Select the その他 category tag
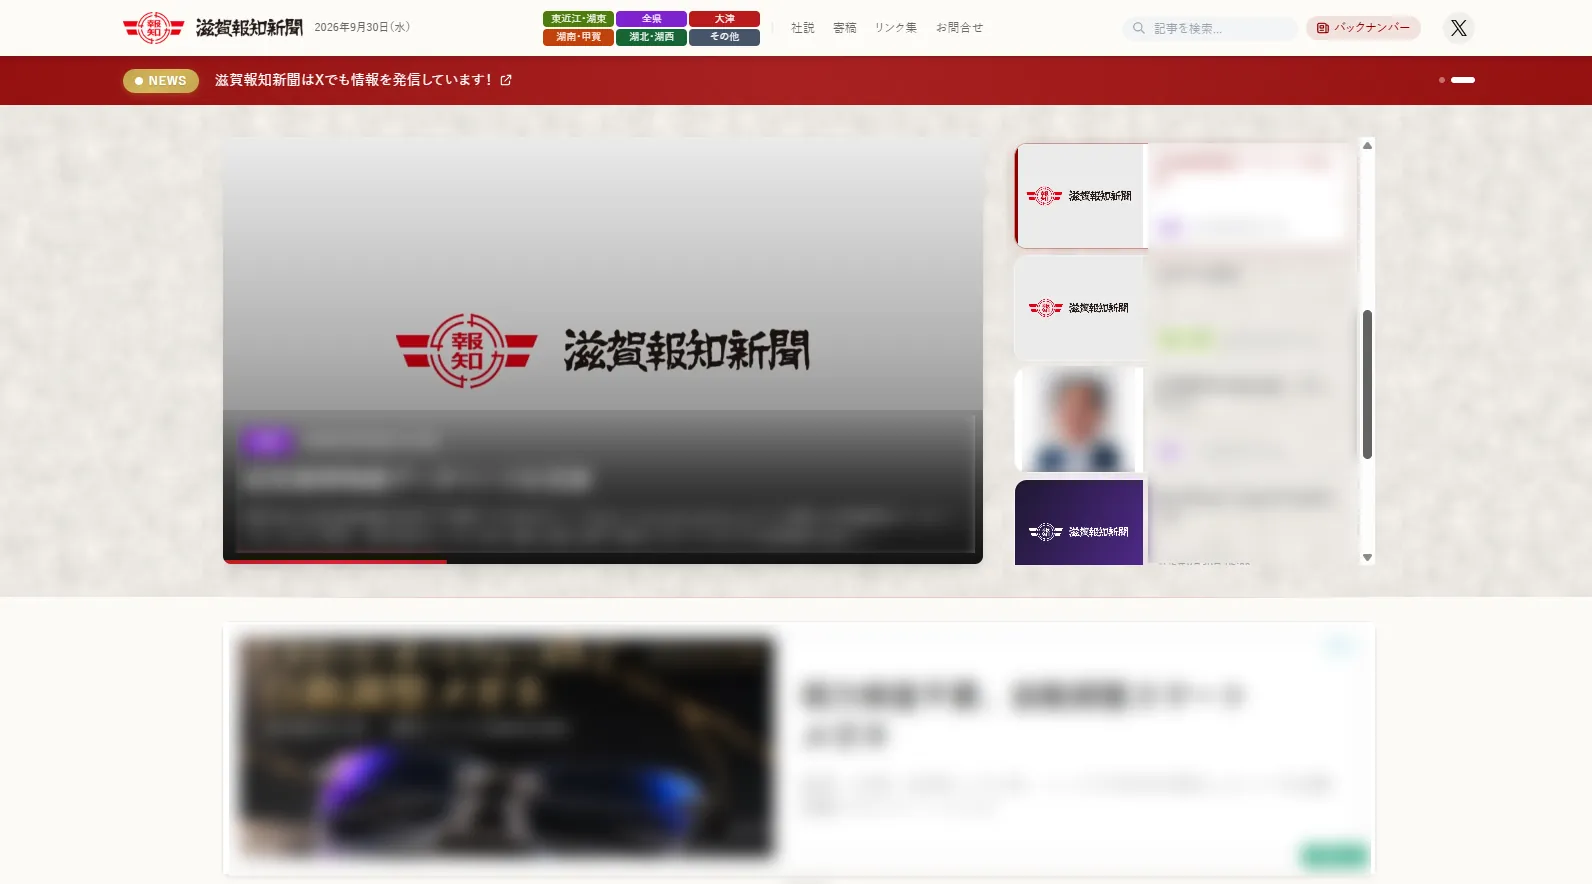The width and height of the screenshot is (1592, 884). 724,37
